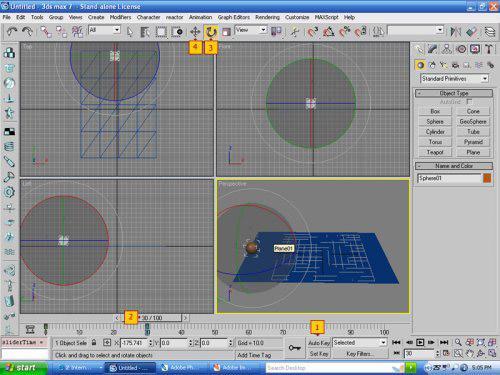Open the Standard Primitives category dropdown
Viewport: 500px width, 375px height.
click(x=454, y=79)
